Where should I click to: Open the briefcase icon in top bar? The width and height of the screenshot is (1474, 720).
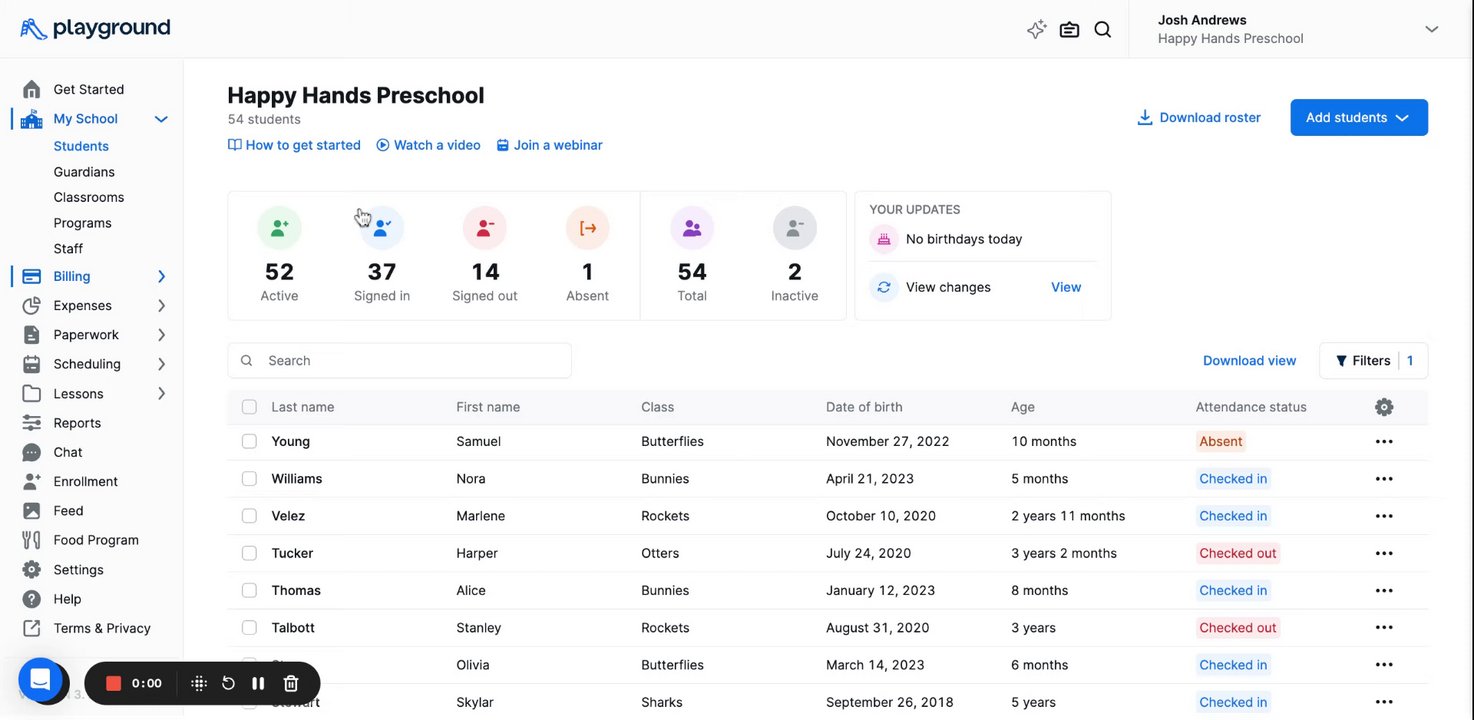1069,30
